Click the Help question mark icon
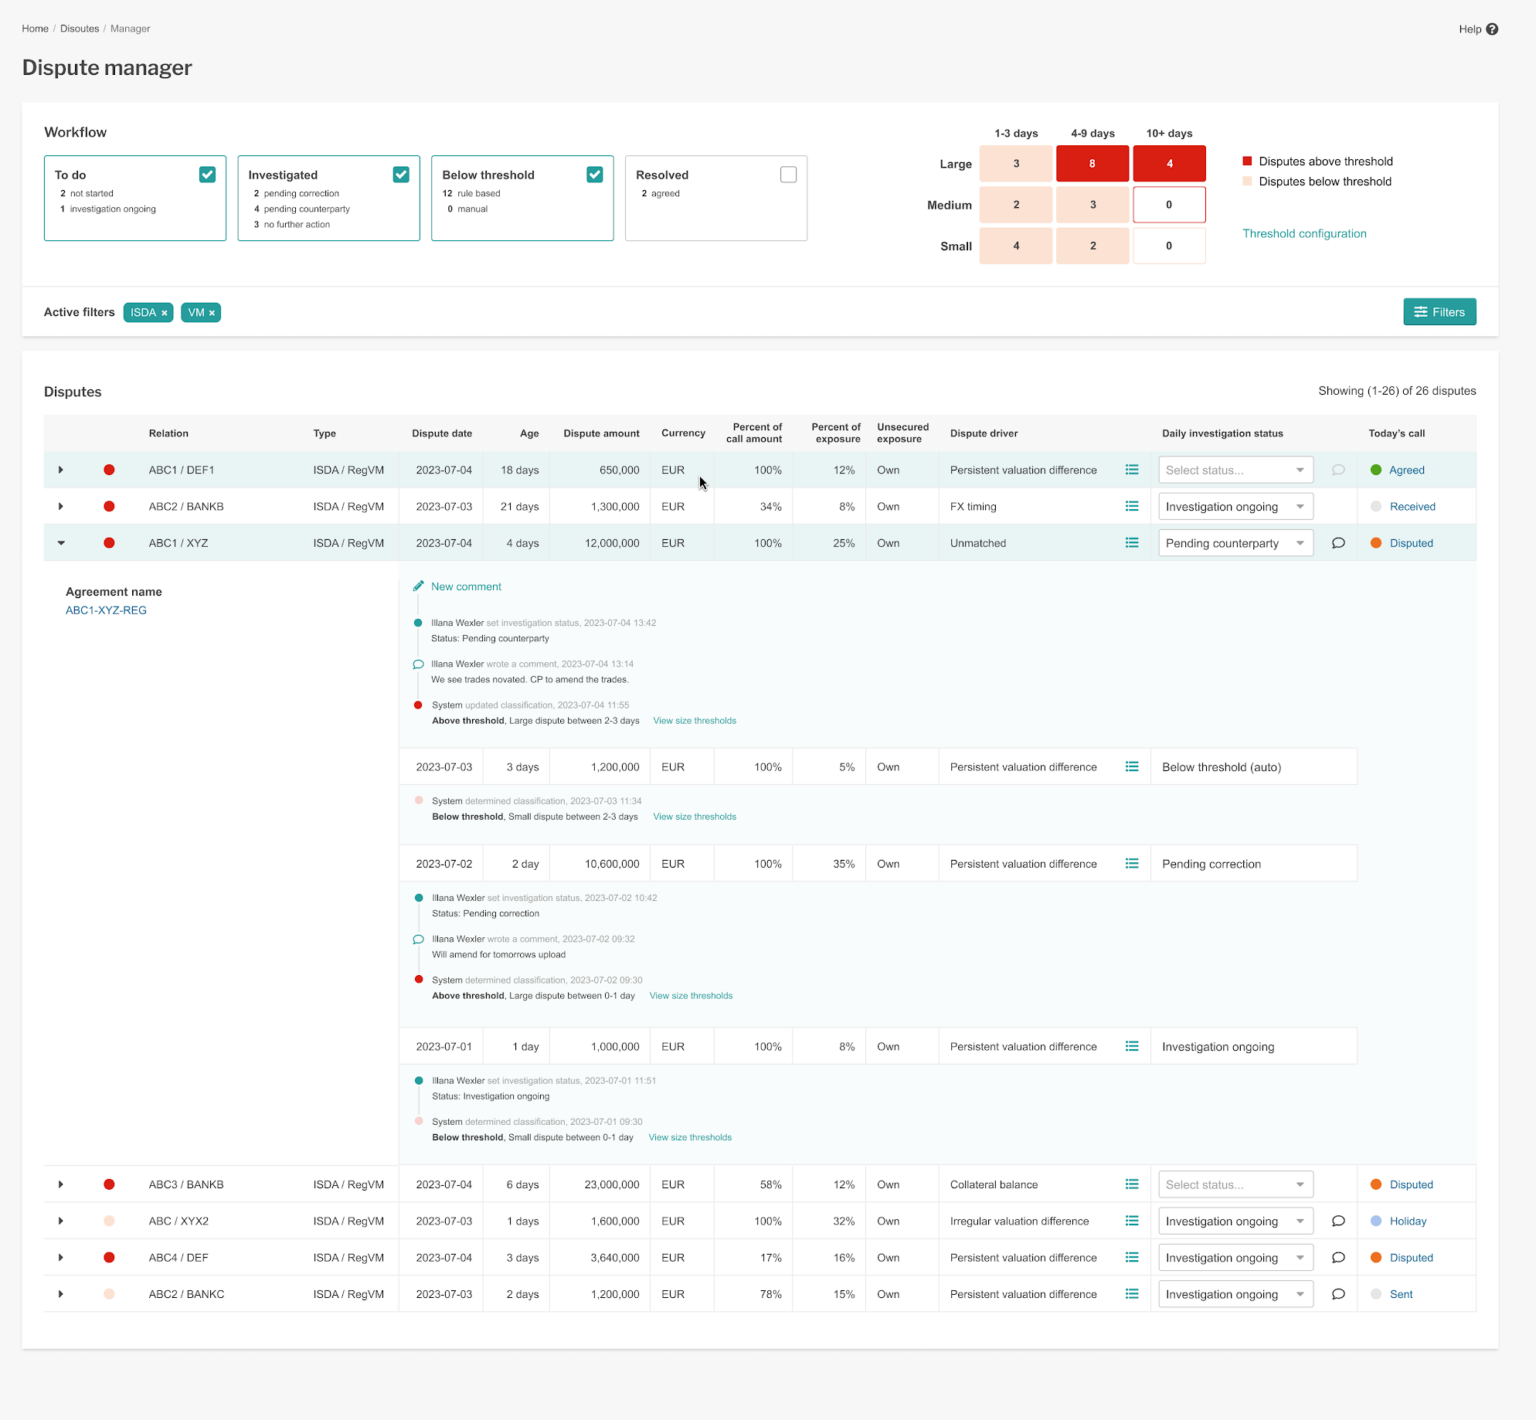Viewport: 1536px width, 1420px height. pyautogui.click(x=1492, y=29)
